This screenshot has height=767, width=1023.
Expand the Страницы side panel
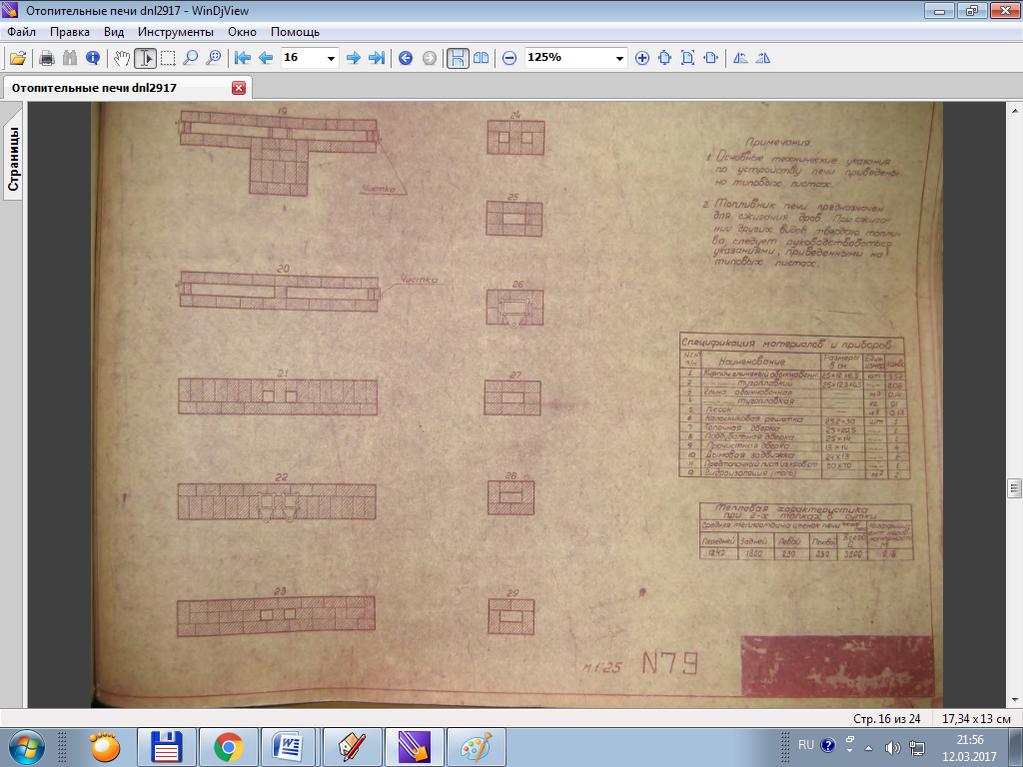(x=13, y=159)
